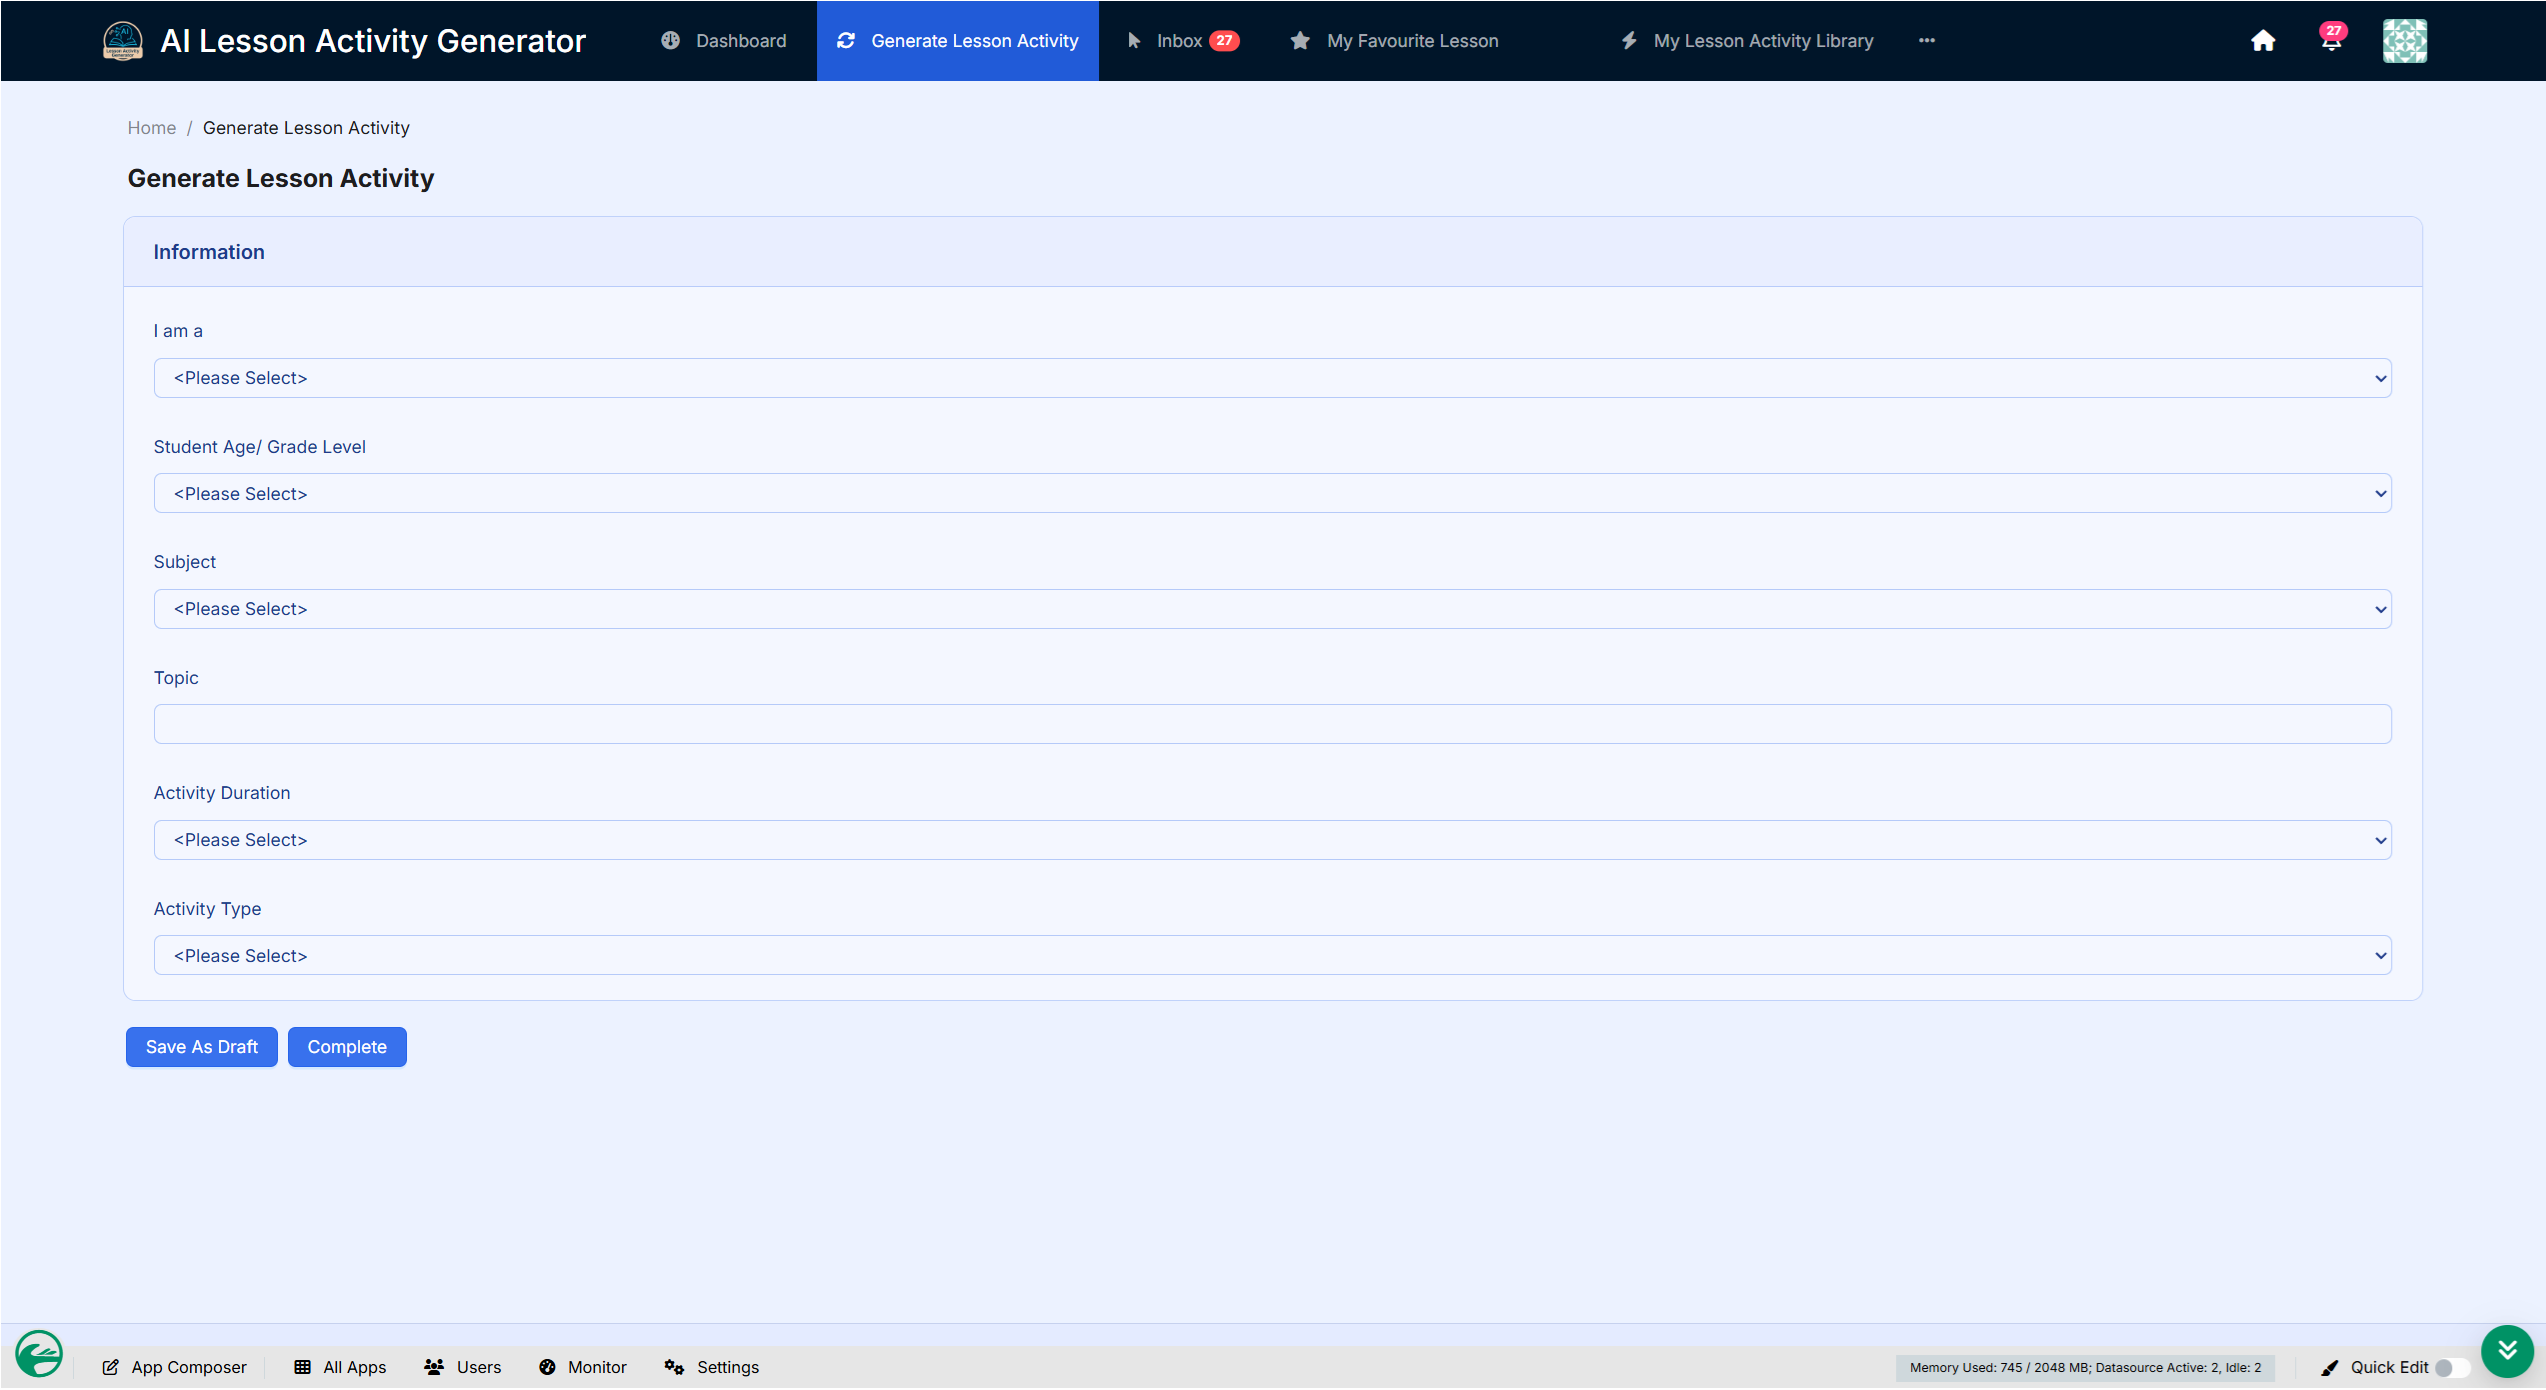Click the Save As Draft button
The image size is (2546, 1390).
point(201,1047)
